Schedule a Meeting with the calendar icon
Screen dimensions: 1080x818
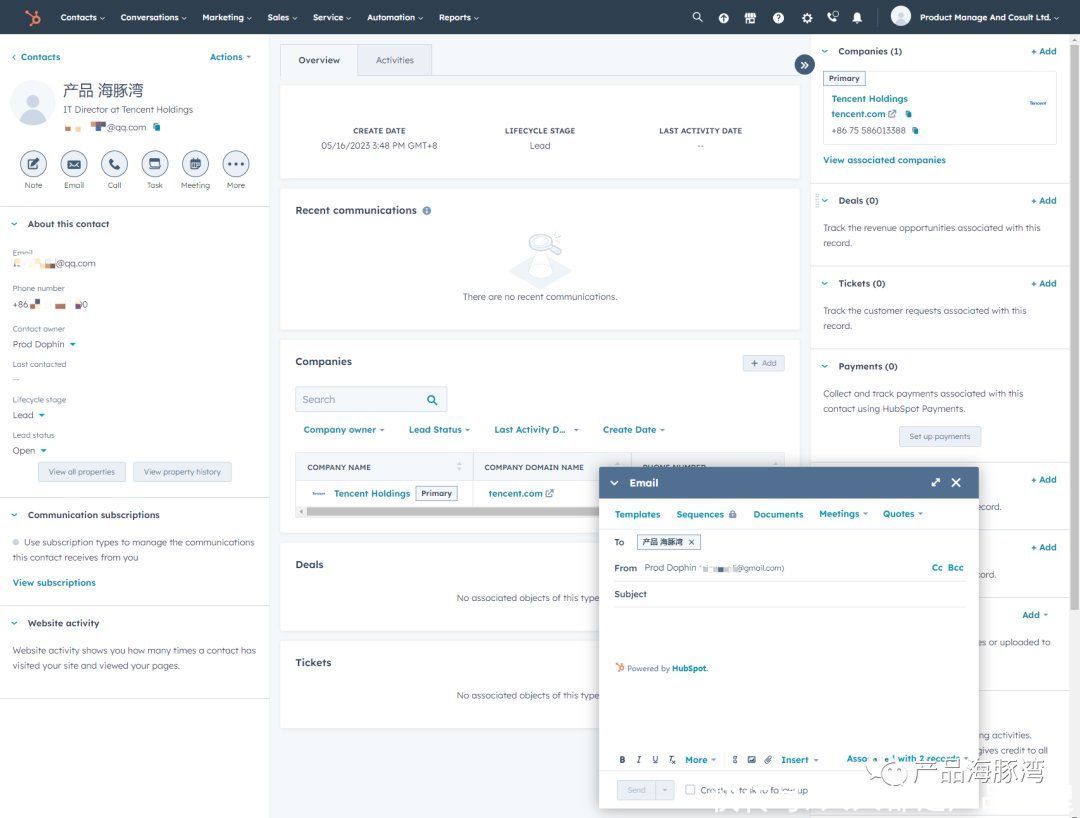tap(196, 164)
